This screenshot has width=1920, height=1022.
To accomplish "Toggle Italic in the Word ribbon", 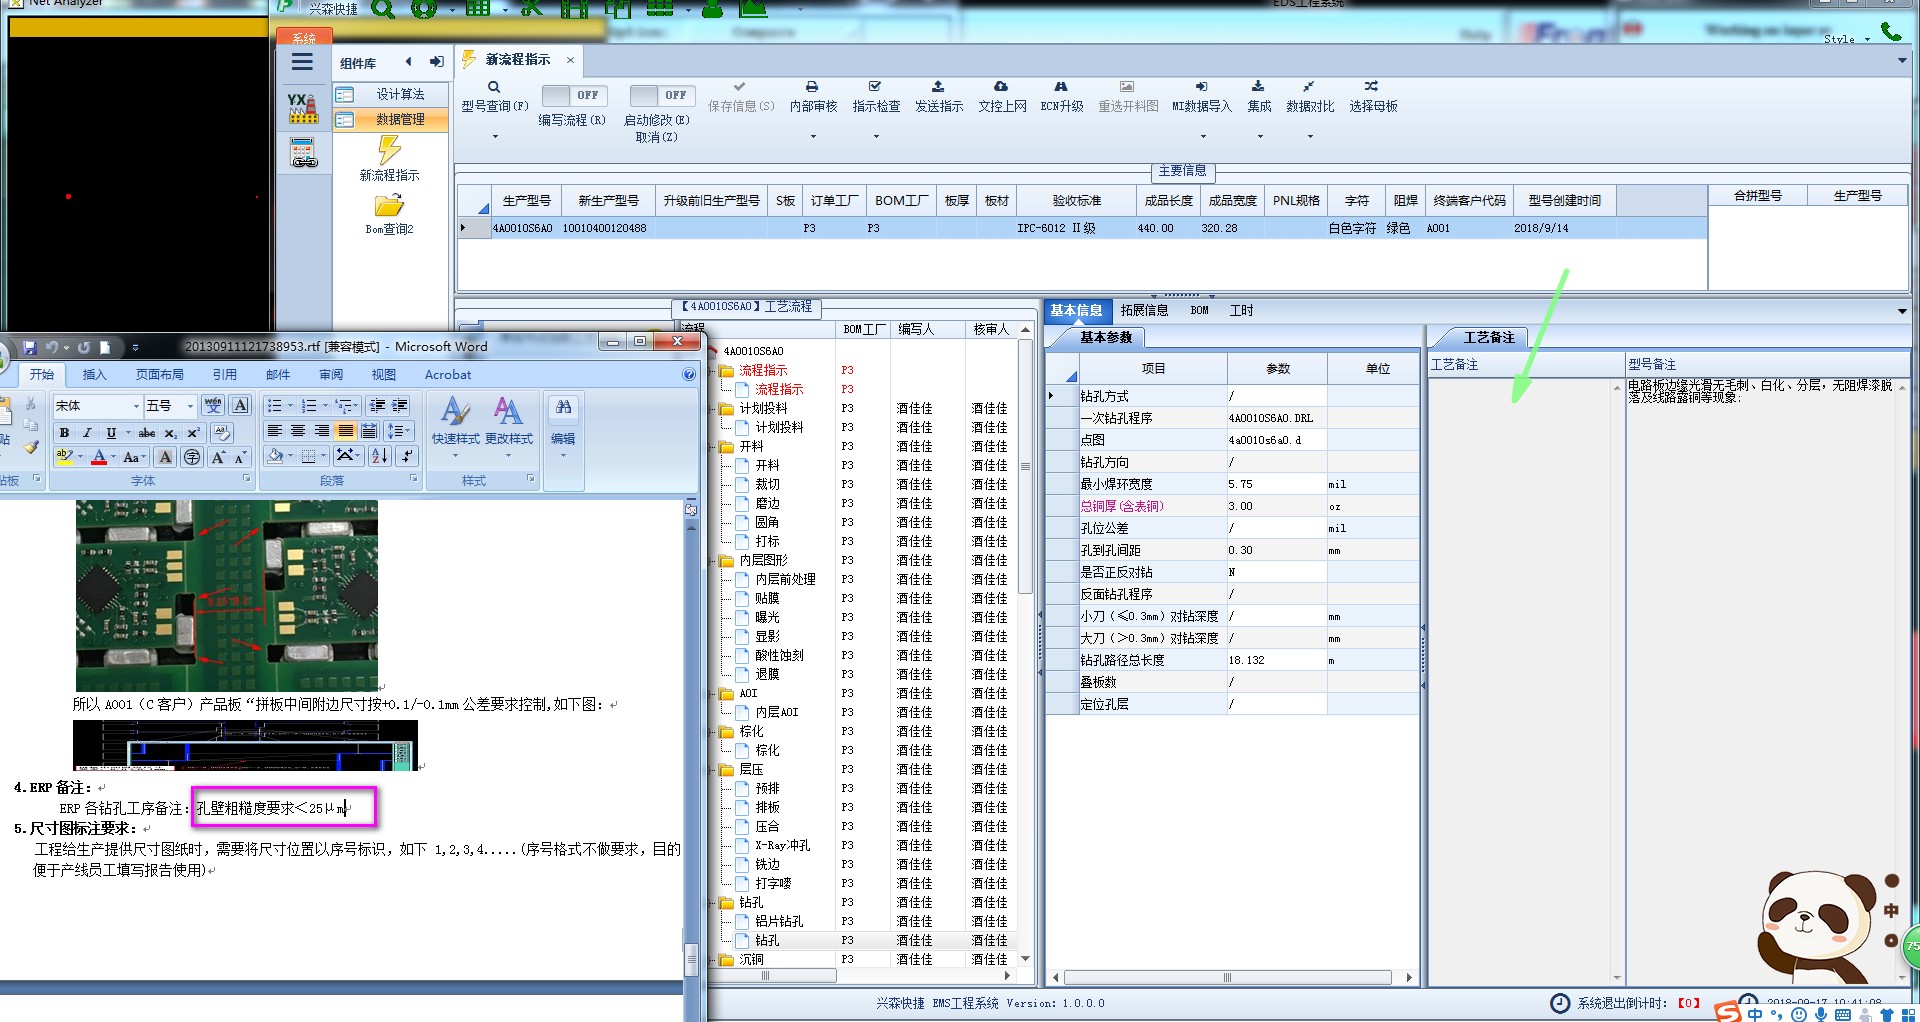I will 87,433.
